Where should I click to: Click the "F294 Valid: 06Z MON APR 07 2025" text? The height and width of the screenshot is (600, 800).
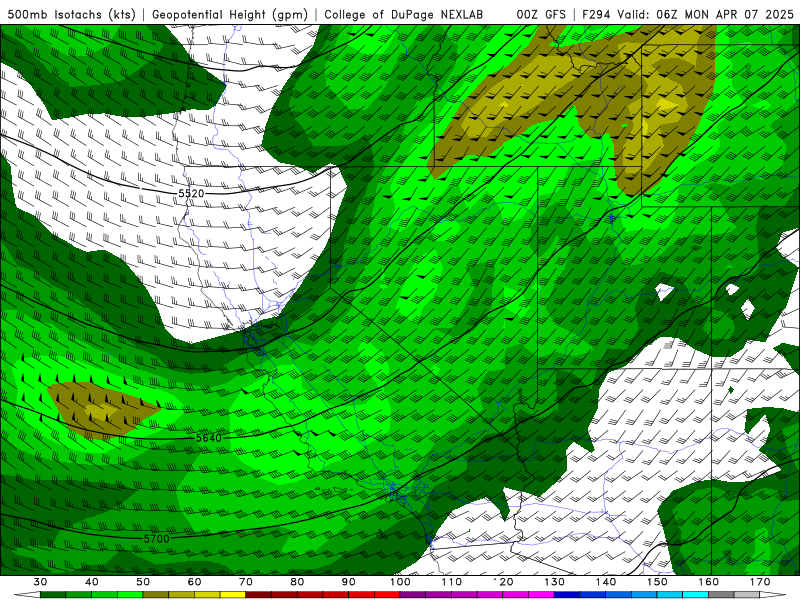[x=688, y=14]
